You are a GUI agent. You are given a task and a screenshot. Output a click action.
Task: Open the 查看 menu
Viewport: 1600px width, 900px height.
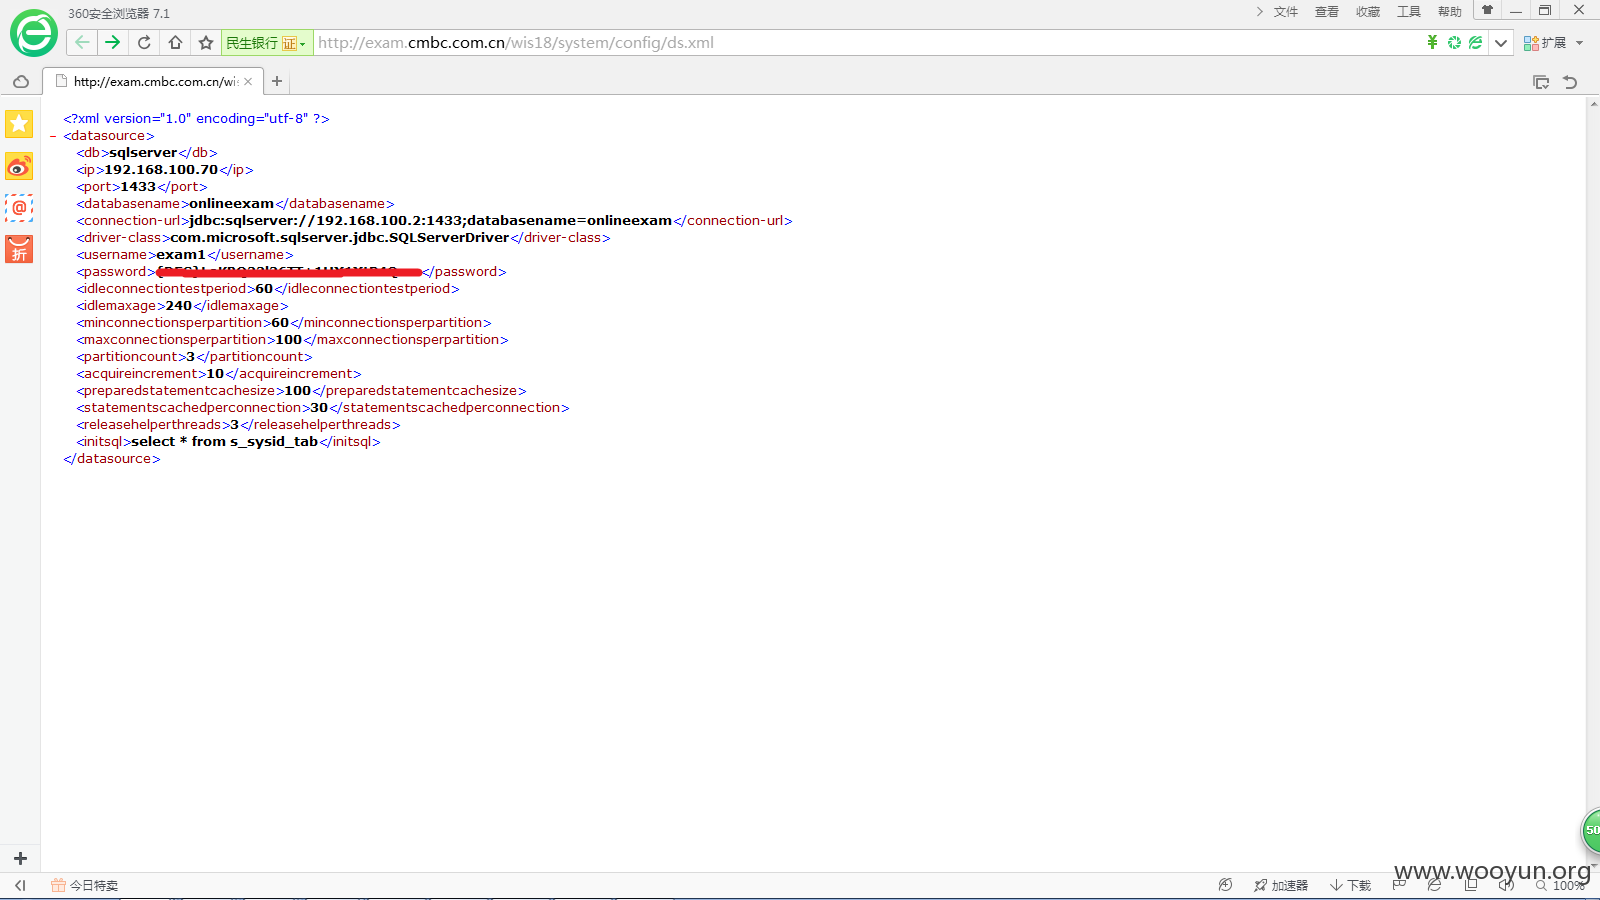1327,12
